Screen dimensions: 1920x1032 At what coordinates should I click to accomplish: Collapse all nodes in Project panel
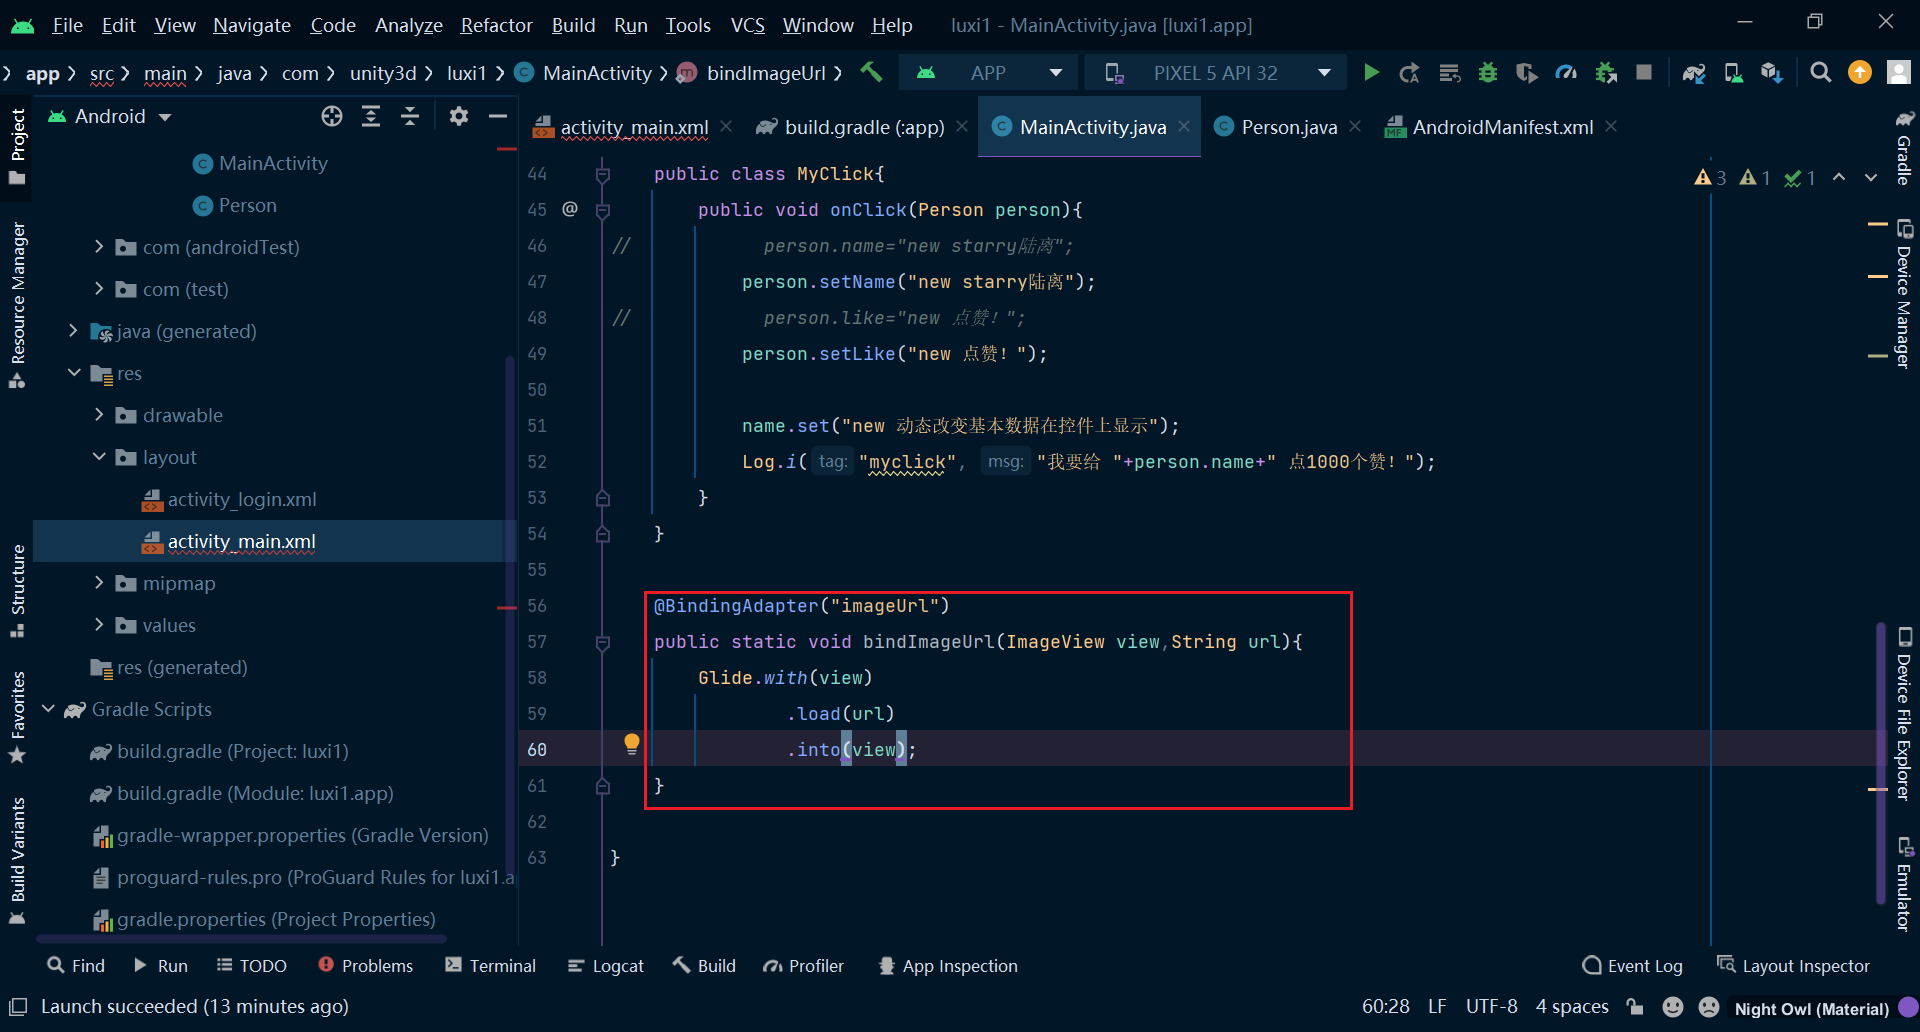click(410, 116)
